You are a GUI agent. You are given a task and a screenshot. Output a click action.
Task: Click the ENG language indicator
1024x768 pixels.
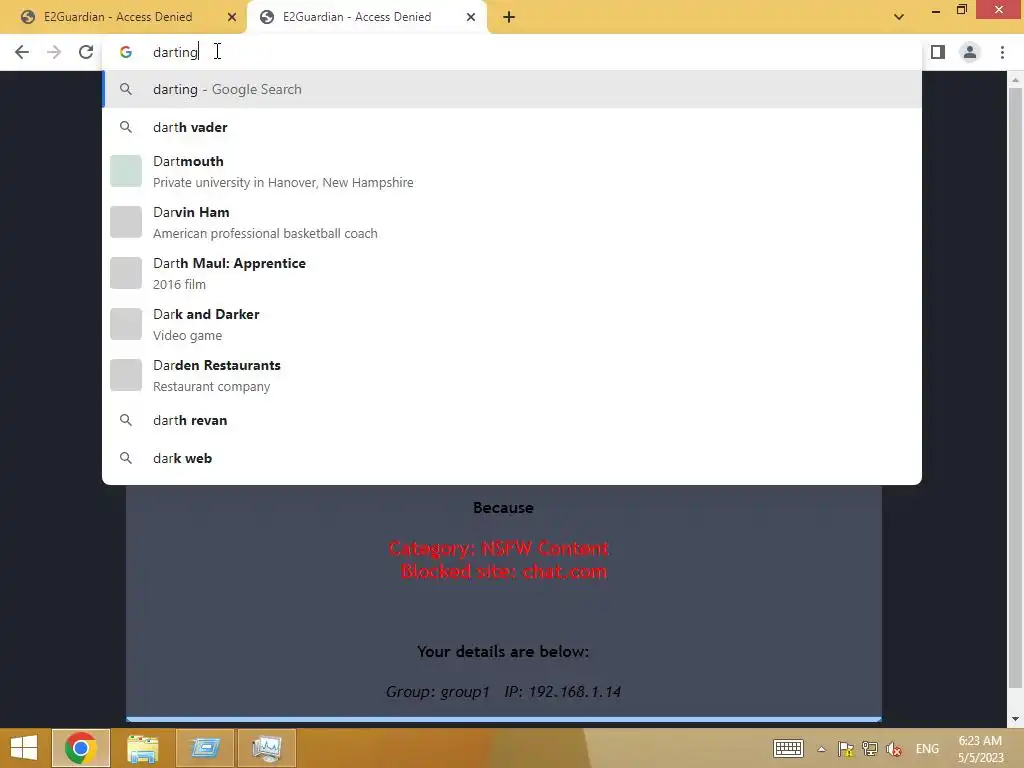tap(927, 749)
